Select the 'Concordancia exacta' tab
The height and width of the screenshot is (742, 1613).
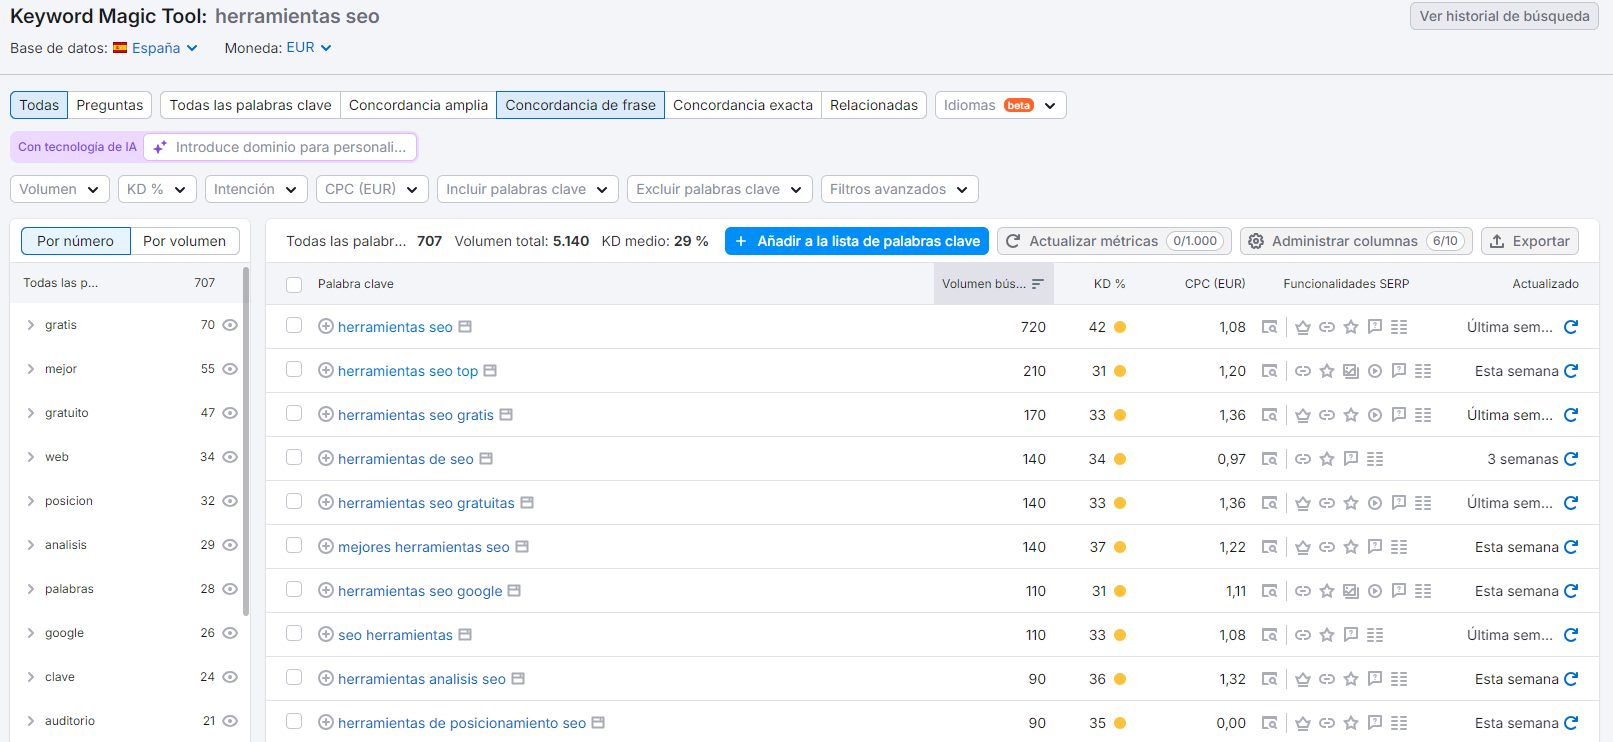coord(743,105)
